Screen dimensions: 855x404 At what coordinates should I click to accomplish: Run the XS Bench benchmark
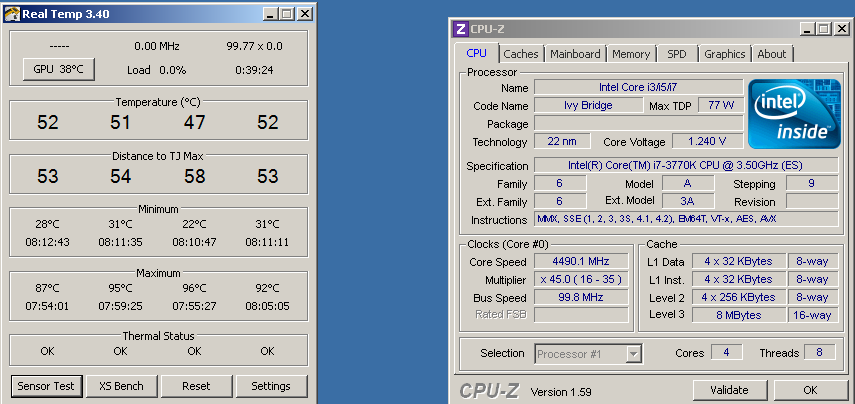(x=121, y=386)
